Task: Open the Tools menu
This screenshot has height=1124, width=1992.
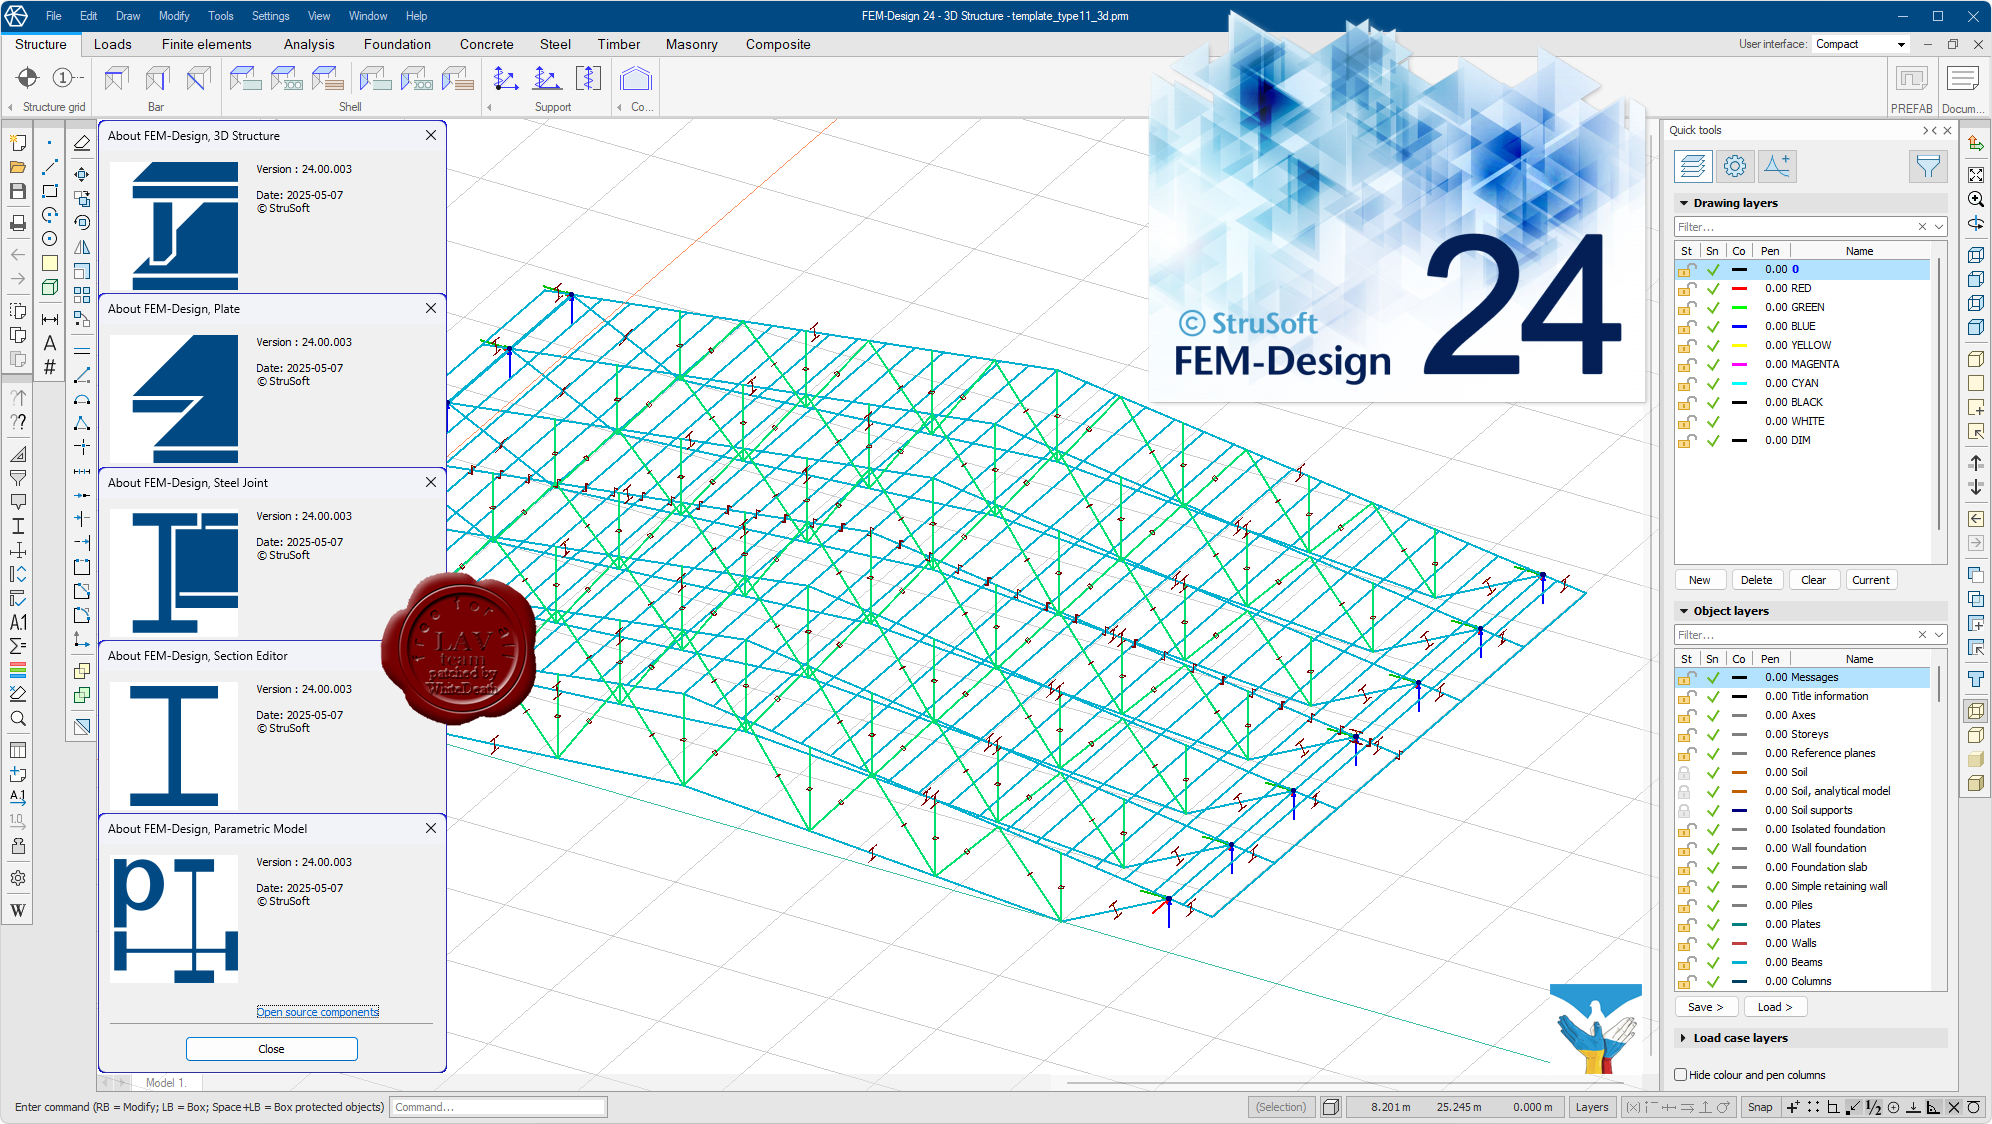Action: click(221, 16)
